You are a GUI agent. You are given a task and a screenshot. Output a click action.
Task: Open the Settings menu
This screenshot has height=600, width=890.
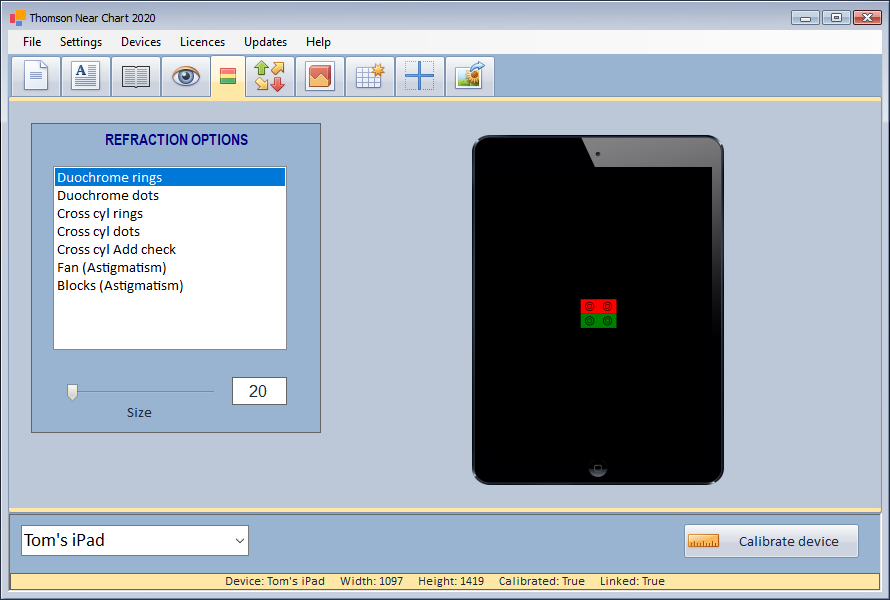pos(81,42)
